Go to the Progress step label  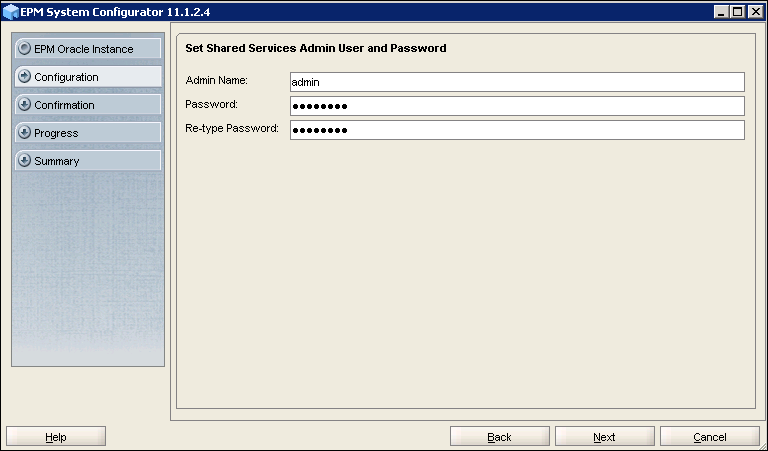click(56, 133)
